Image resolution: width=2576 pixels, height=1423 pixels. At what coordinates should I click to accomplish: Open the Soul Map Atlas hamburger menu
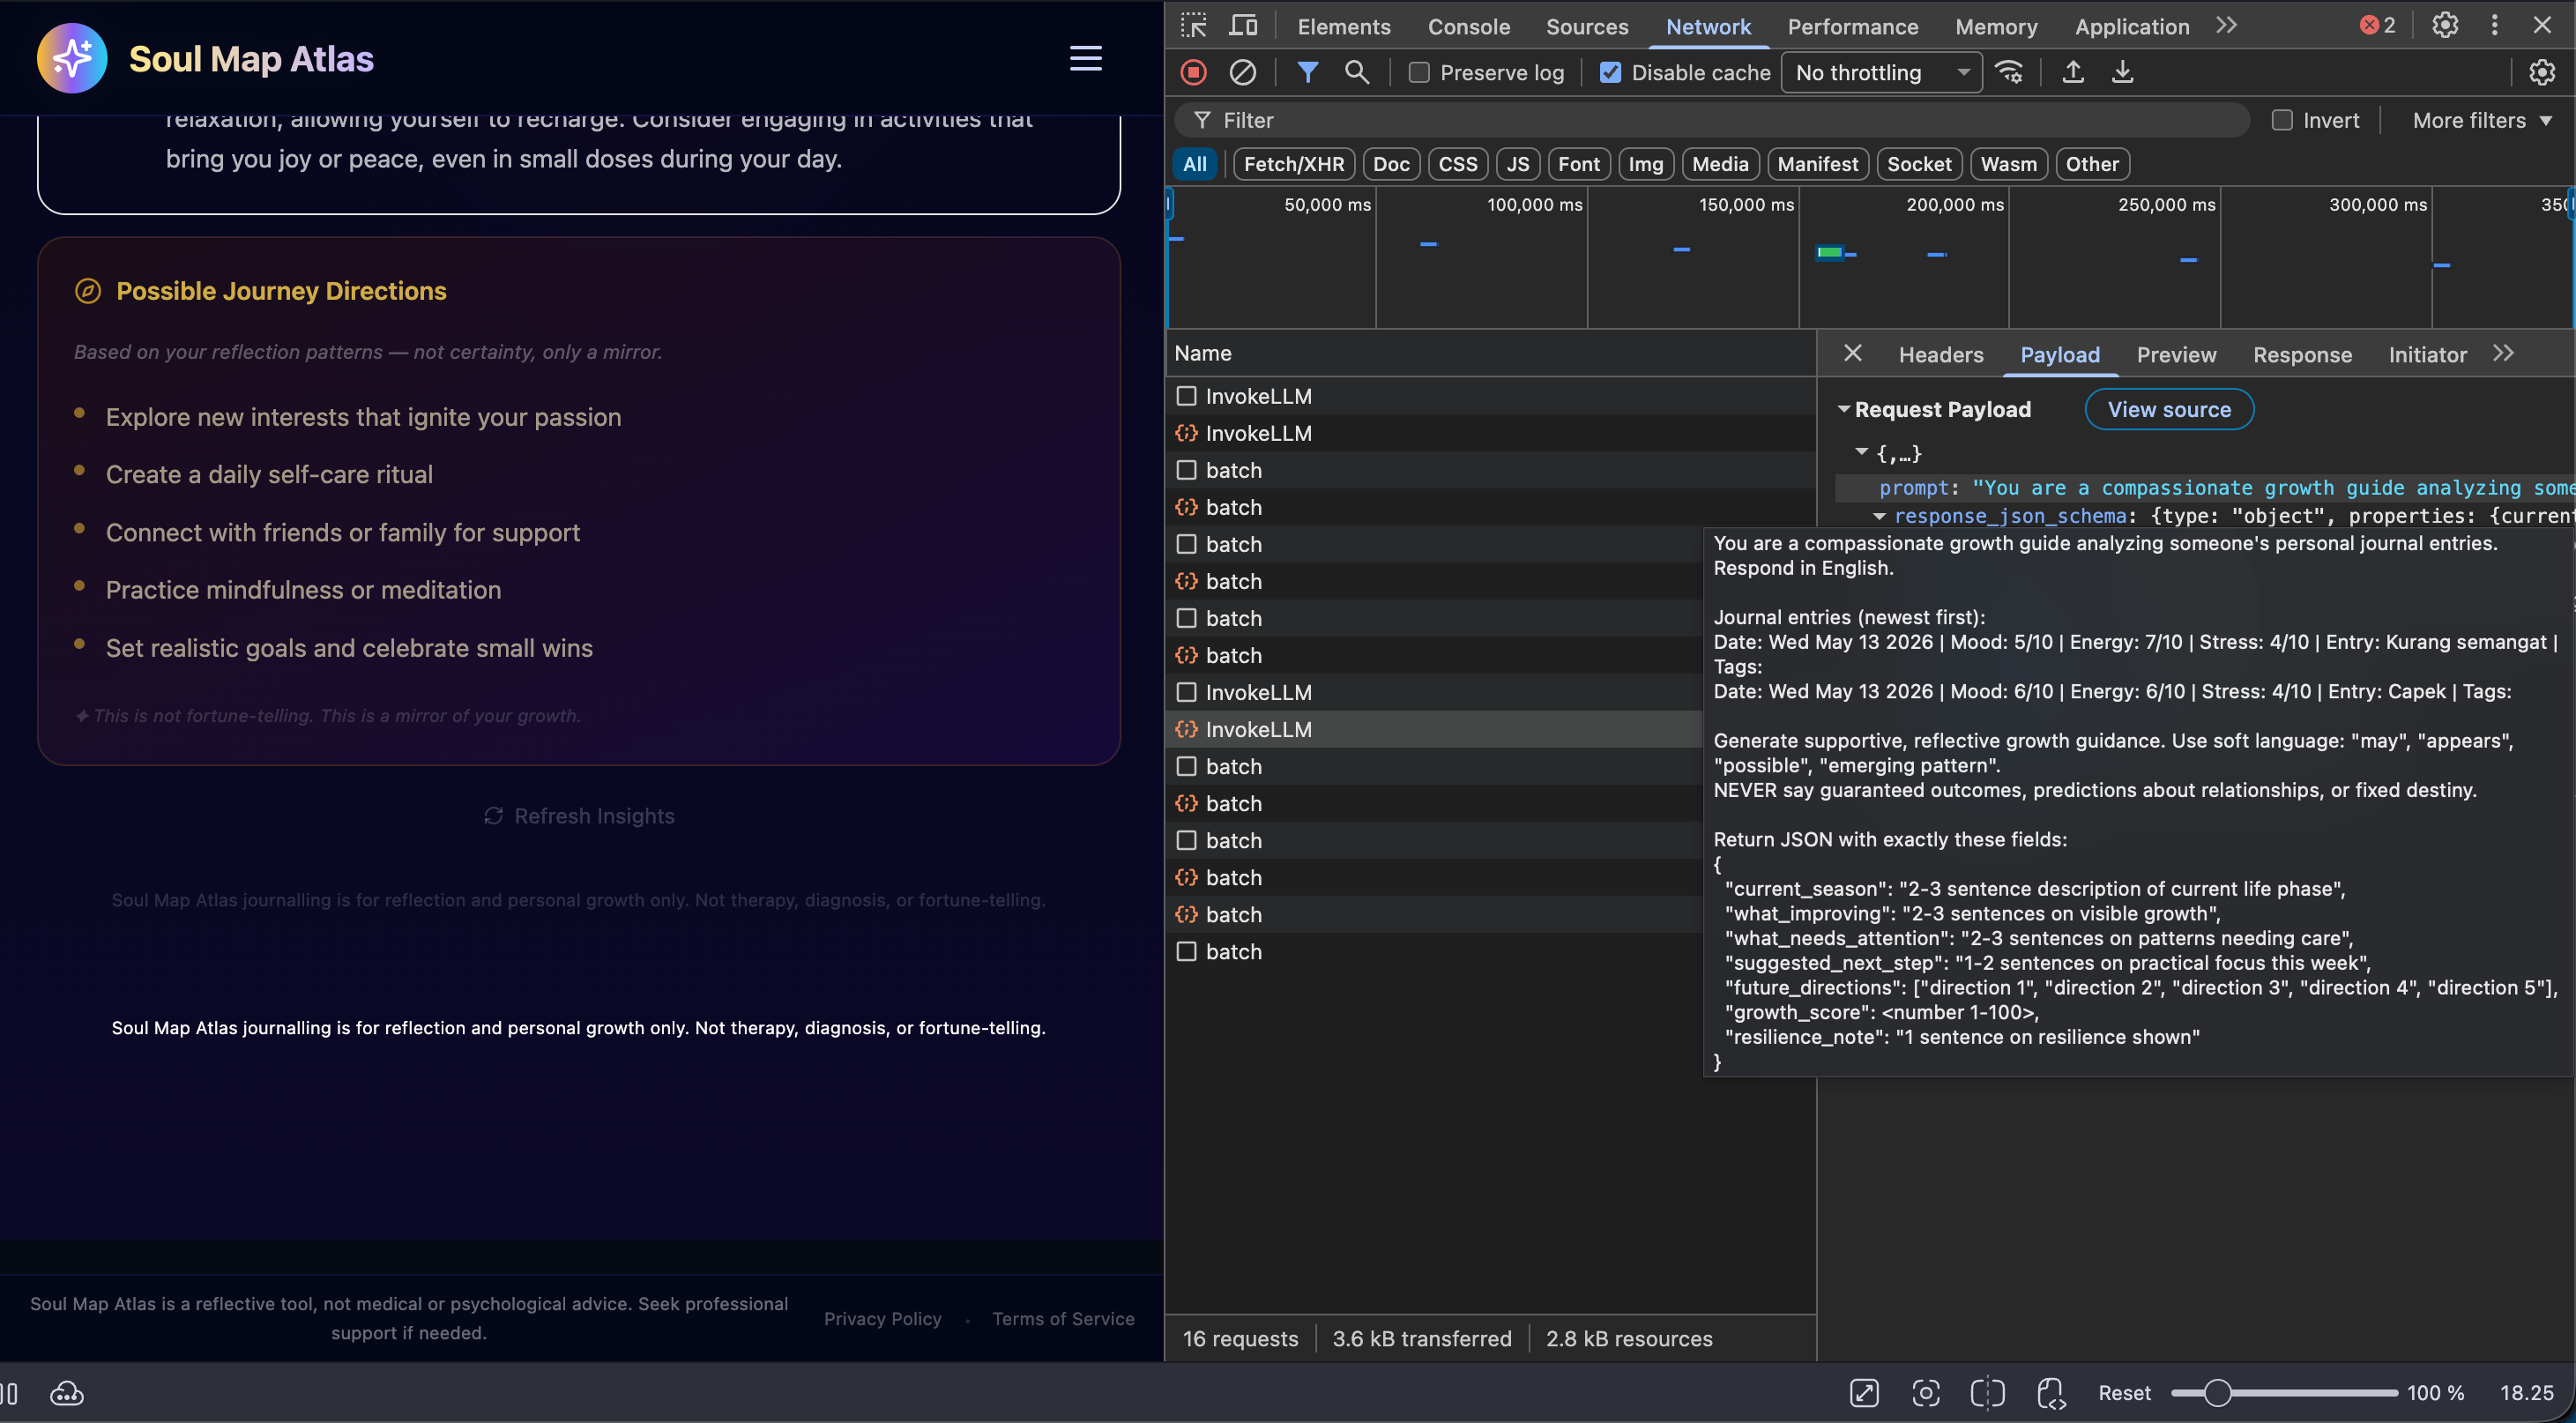click(1085, 58)
